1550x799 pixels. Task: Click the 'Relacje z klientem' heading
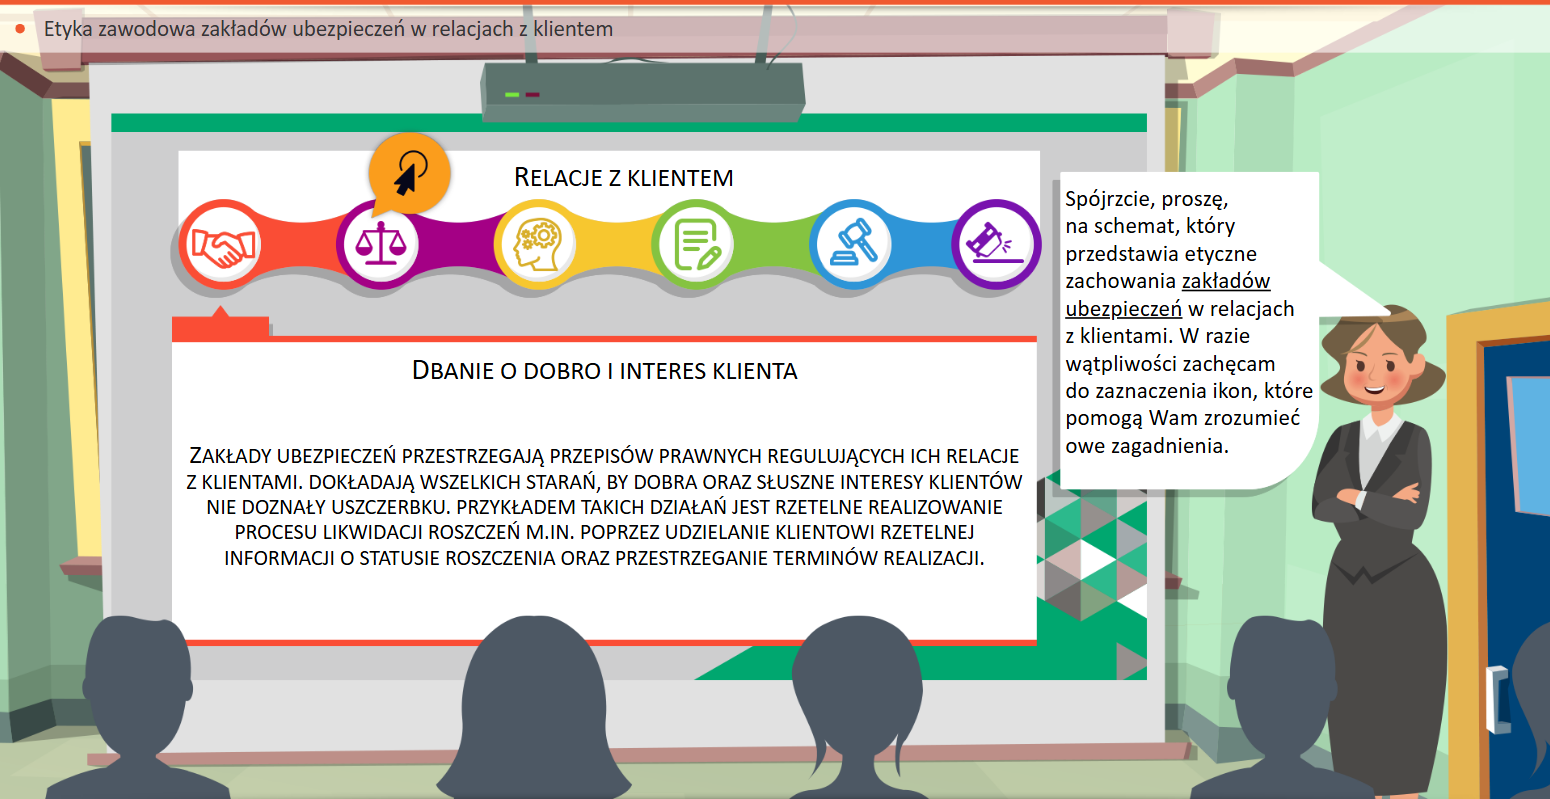[x=623, y=178]
